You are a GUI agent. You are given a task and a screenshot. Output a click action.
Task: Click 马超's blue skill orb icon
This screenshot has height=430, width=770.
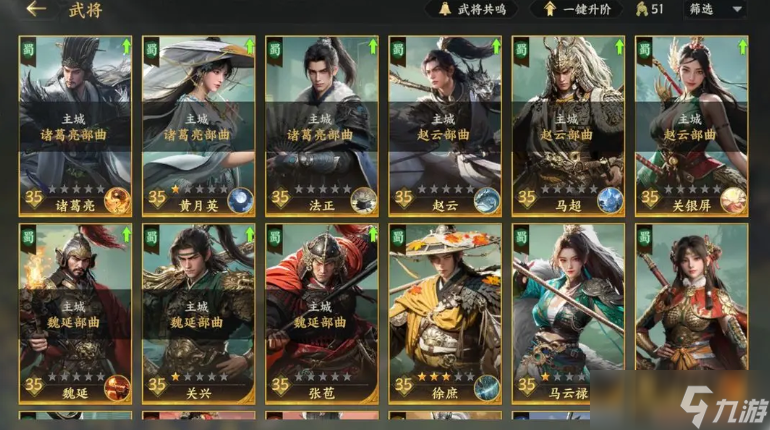(x=610, y=200)
